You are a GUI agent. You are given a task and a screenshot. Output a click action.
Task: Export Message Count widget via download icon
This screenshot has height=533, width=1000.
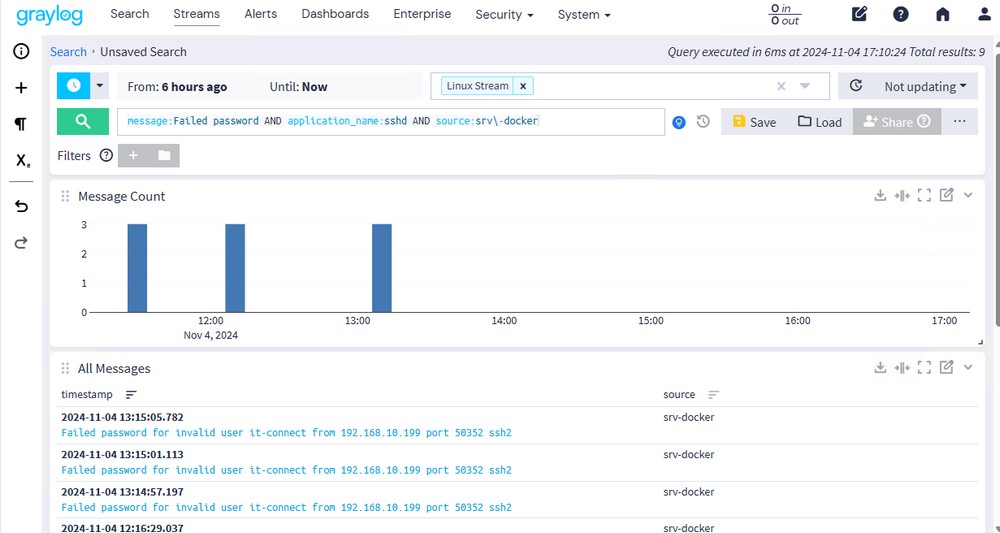880,196
